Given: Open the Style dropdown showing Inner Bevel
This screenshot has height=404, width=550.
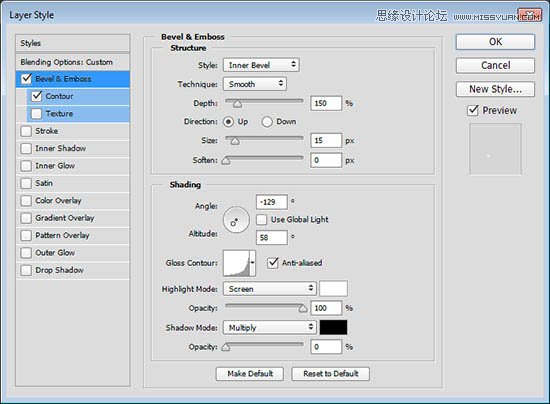Looking at the screenshot, I should point(261,65).
